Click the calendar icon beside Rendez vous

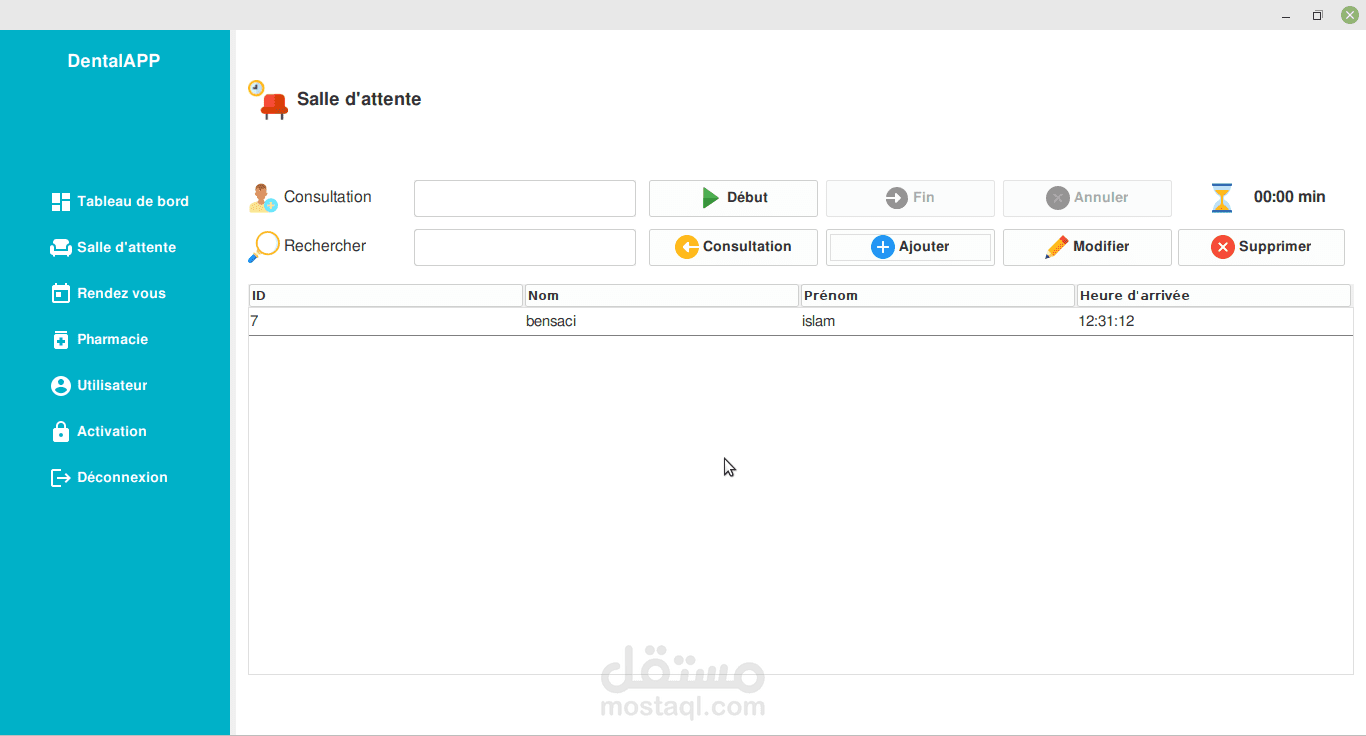(60, 294)
